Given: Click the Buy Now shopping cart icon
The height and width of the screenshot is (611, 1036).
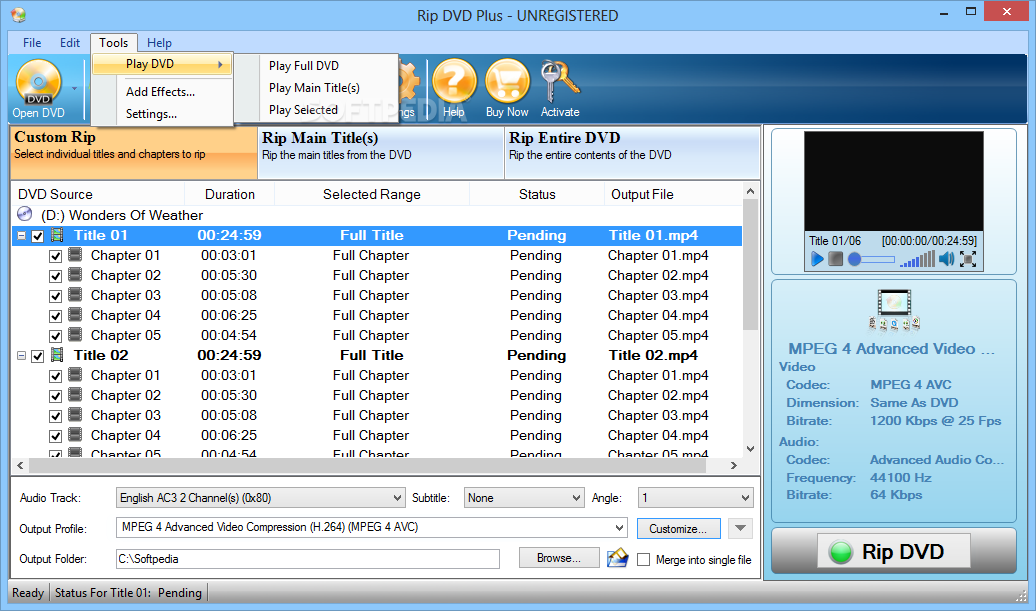Looking at the screenshot, I should [507, 81].
